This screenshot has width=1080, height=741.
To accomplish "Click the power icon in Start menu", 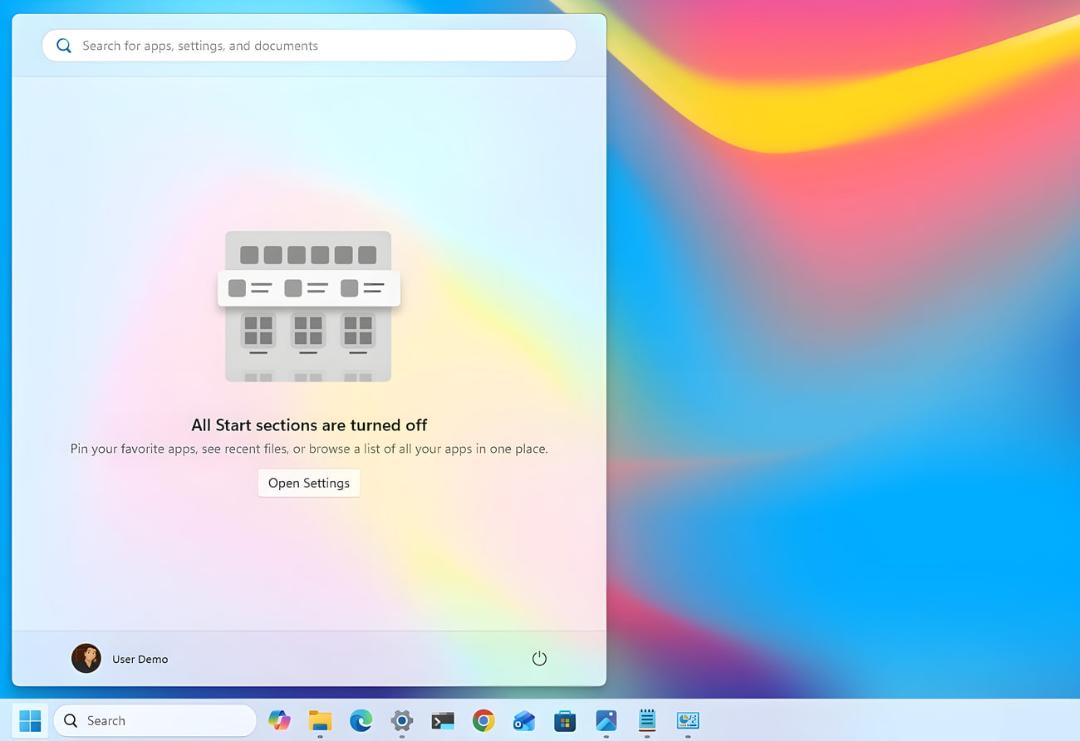I will coord(539,659).
